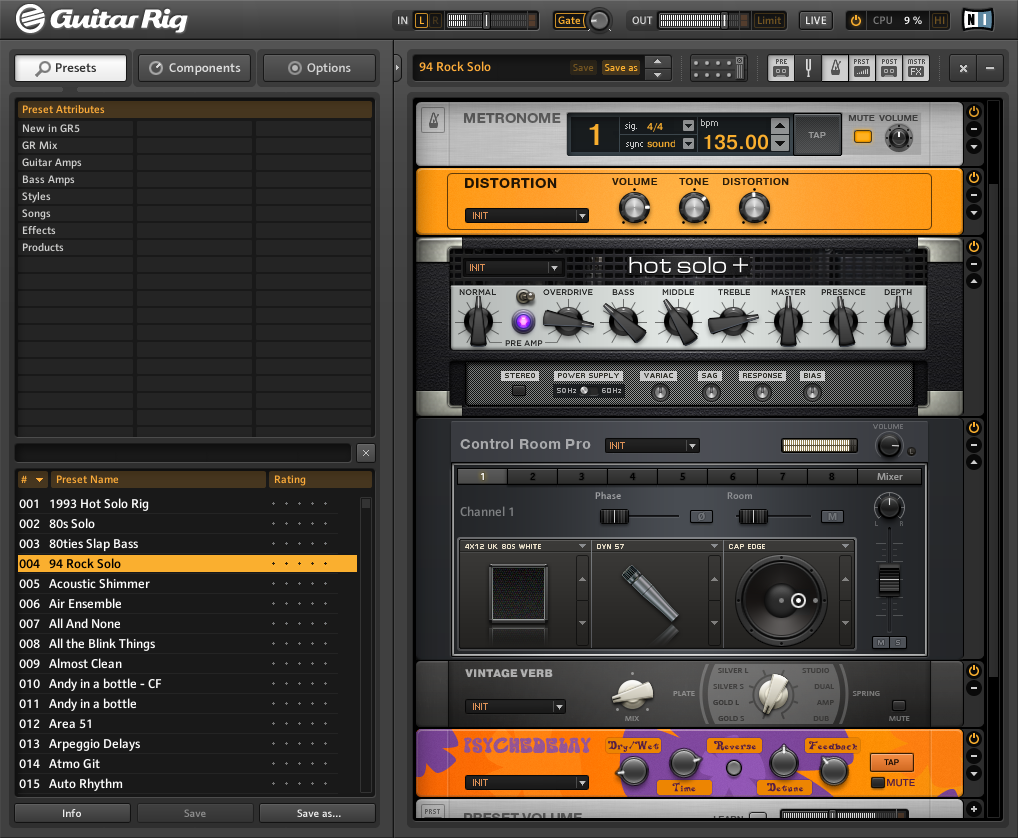Remove the Hot Solo+ amp with minus
Image resolution: width=1018 pixels, height=838 pixels.
coord(974,264)
